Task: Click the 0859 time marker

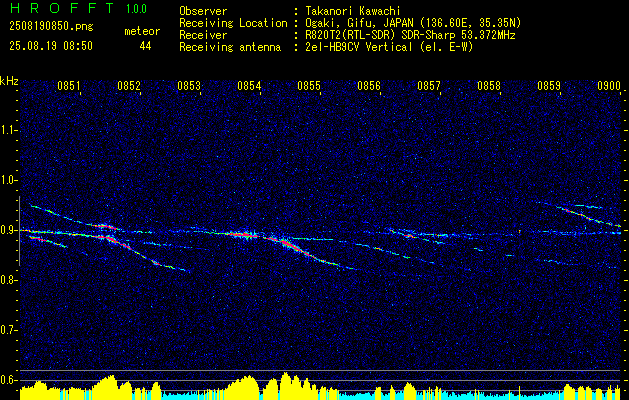Action: click(x=549, y=86)
